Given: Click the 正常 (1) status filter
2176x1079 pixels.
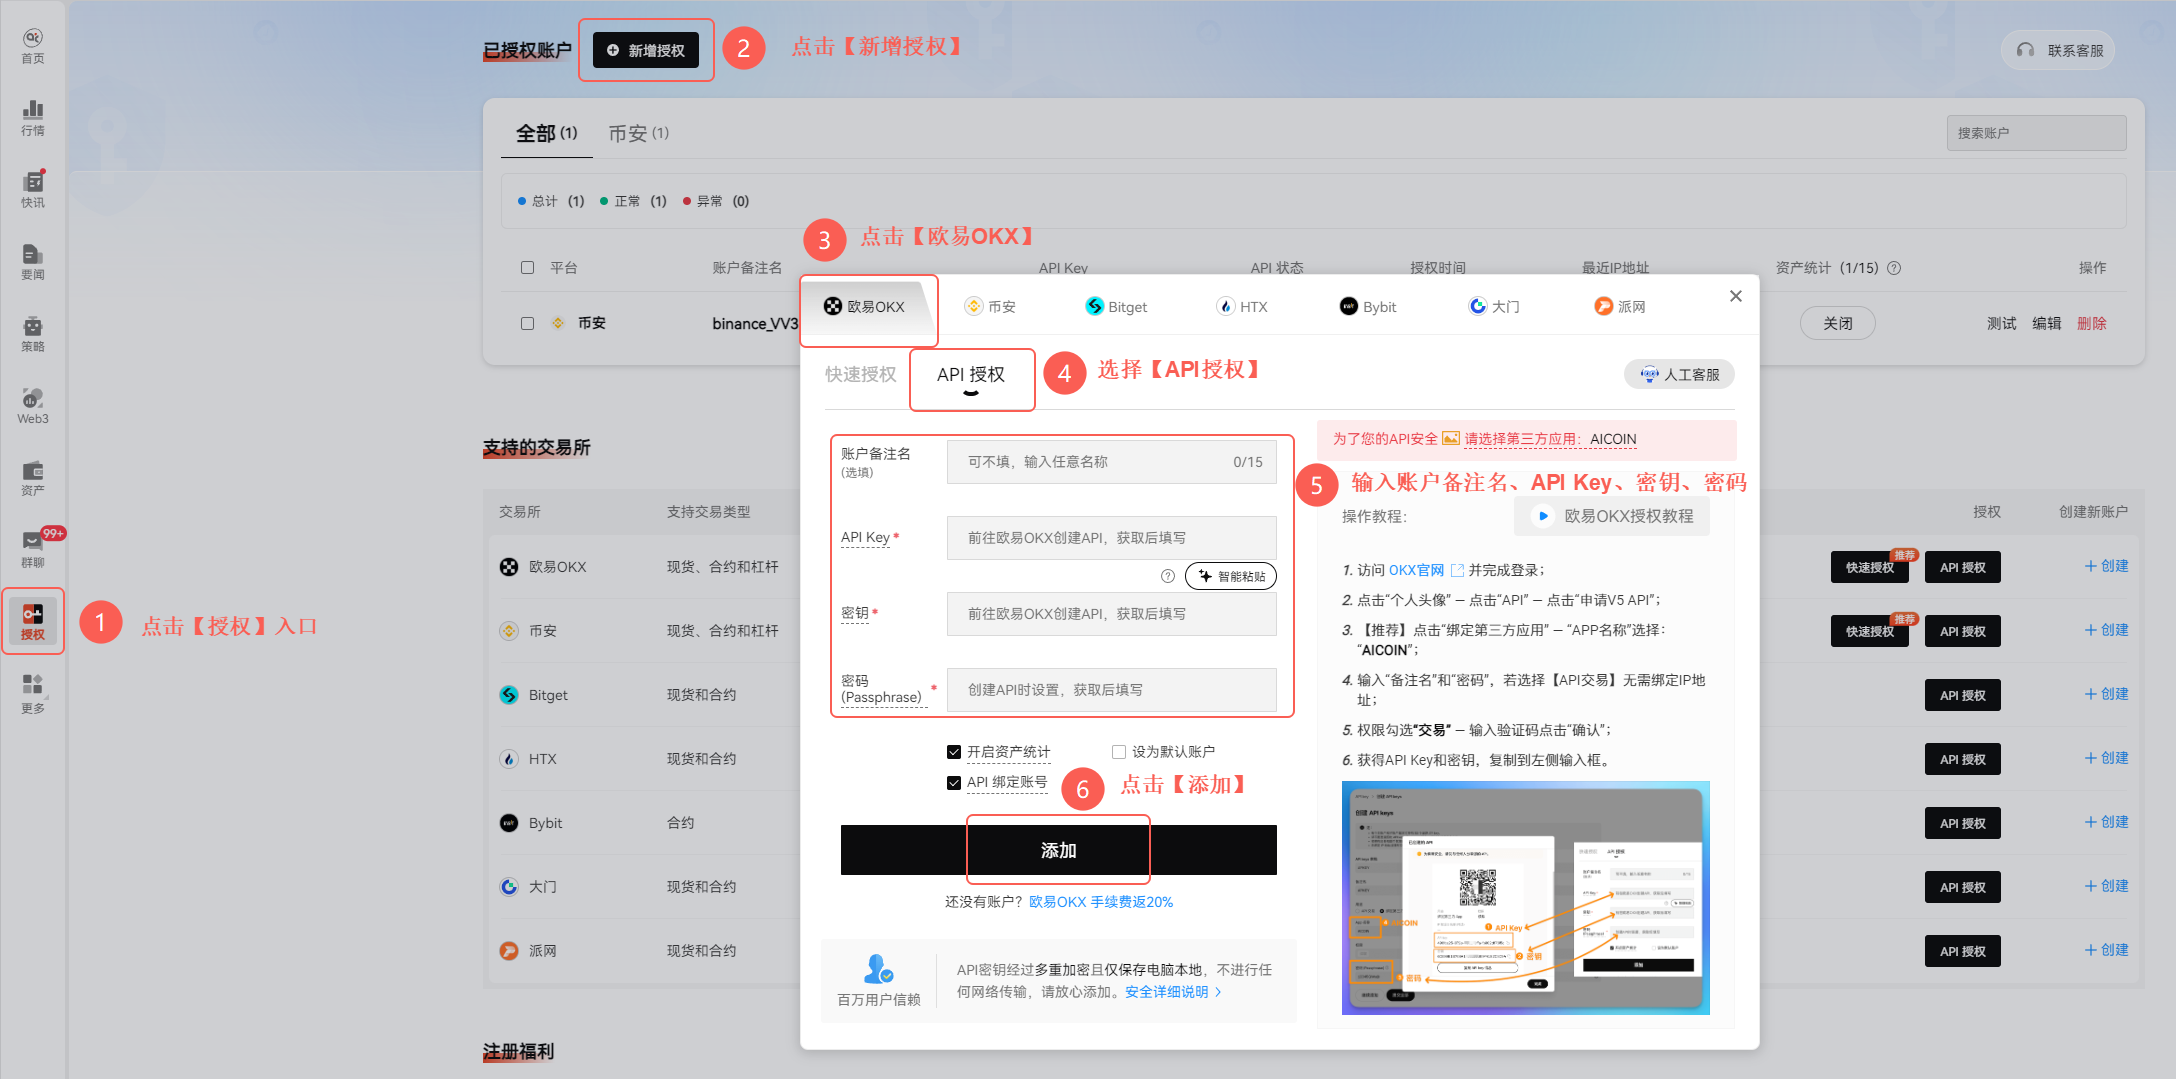Looking at the screenshot, I should 633,201.
